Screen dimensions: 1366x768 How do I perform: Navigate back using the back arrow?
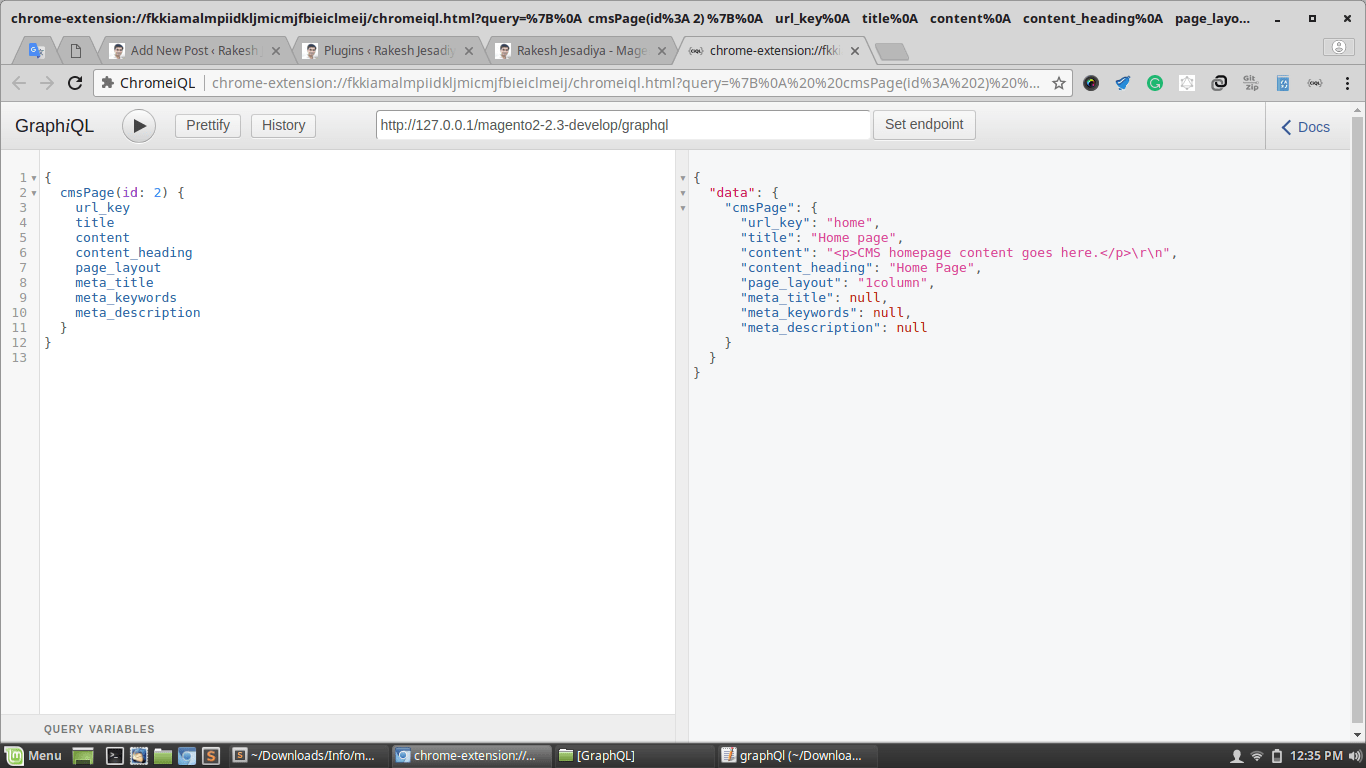[x=21, y=84]
